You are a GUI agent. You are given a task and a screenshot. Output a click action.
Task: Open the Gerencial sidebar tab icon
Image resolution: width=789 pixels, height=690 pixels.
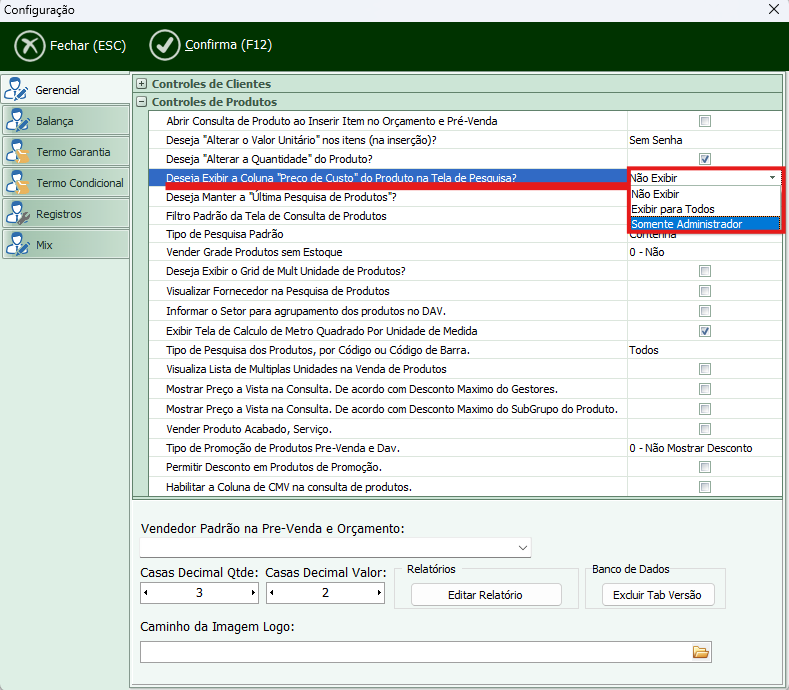(18, 90)
